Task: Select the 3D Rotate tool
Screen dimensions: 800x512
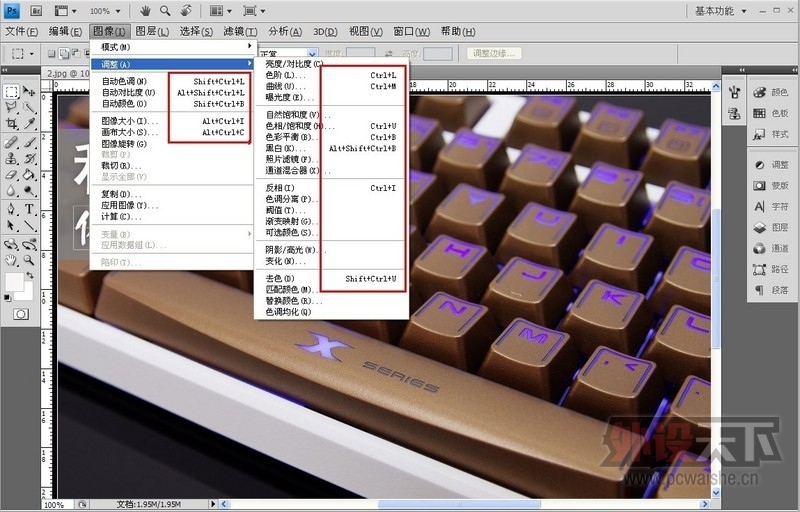Action: 11,244
